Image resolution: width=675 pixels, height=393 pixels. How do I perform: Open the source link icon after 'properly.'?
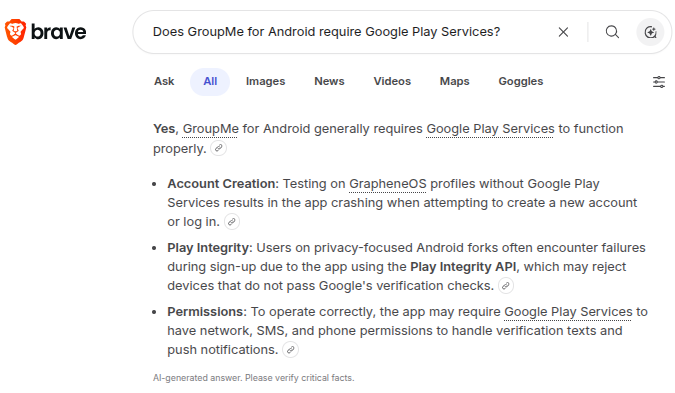tap(219, 148)
